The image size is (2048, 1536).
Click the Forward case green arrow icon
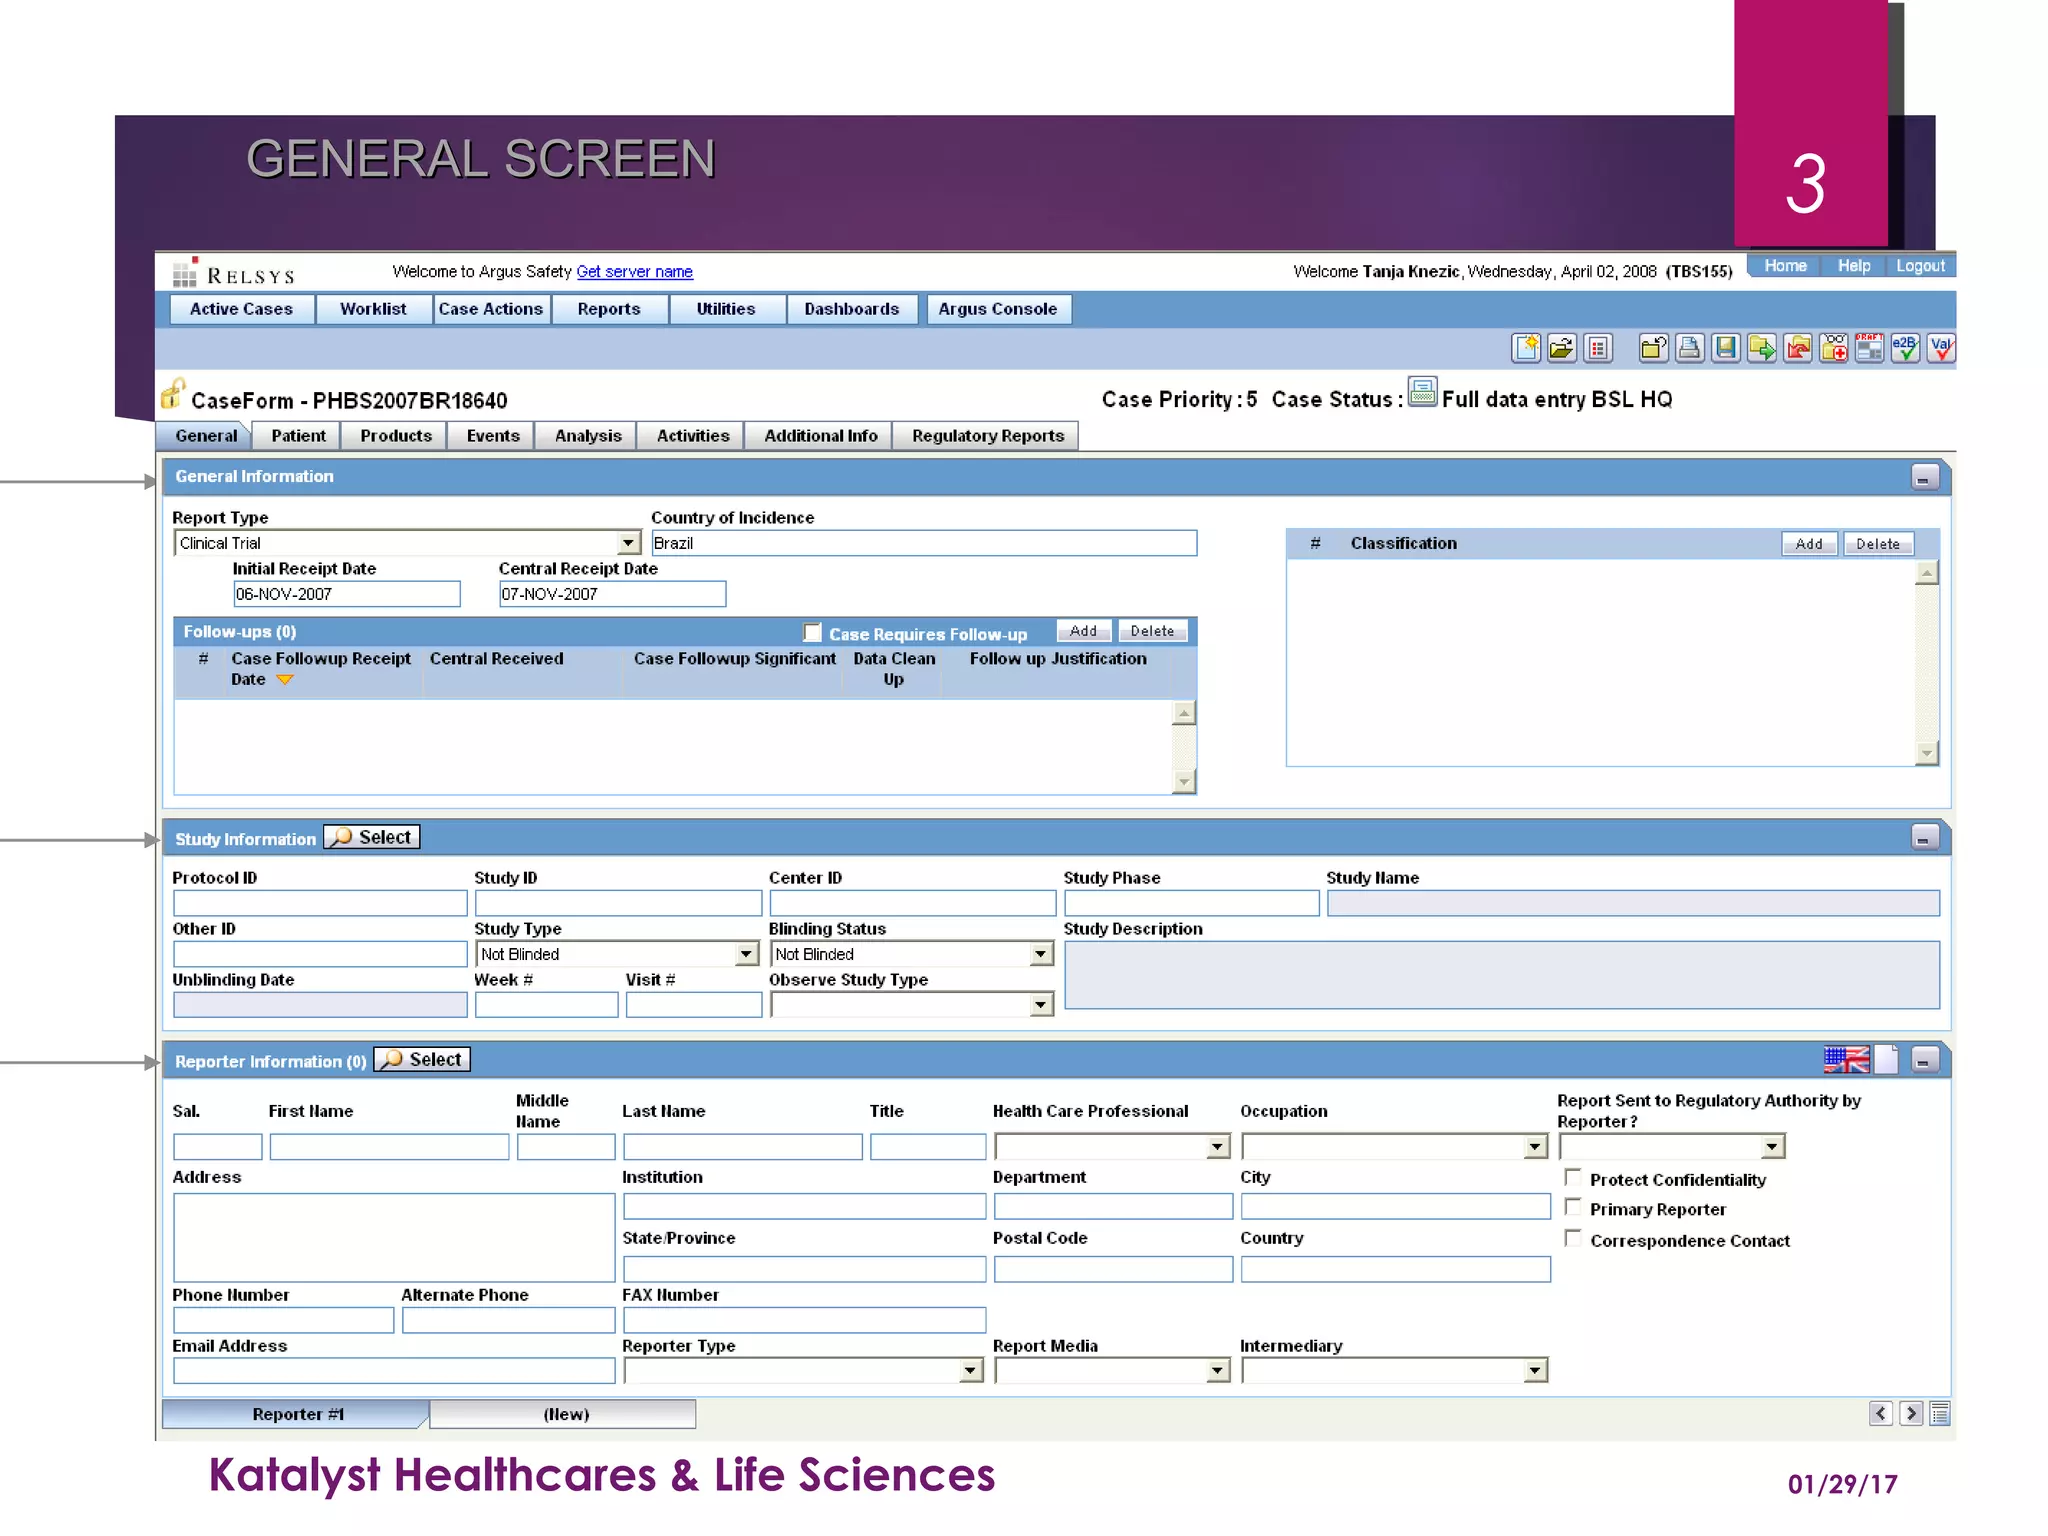pos(1762,348)
